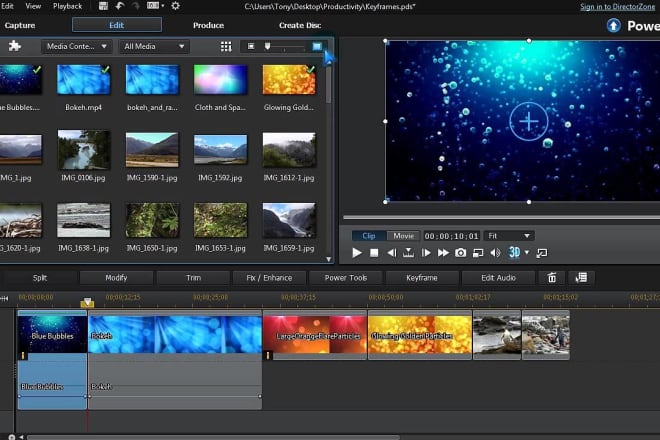Viewport: 660px width, 440px height.
Task: Select the LargeOrangeFlareParticles timeline clip
Action: [315, 335]
